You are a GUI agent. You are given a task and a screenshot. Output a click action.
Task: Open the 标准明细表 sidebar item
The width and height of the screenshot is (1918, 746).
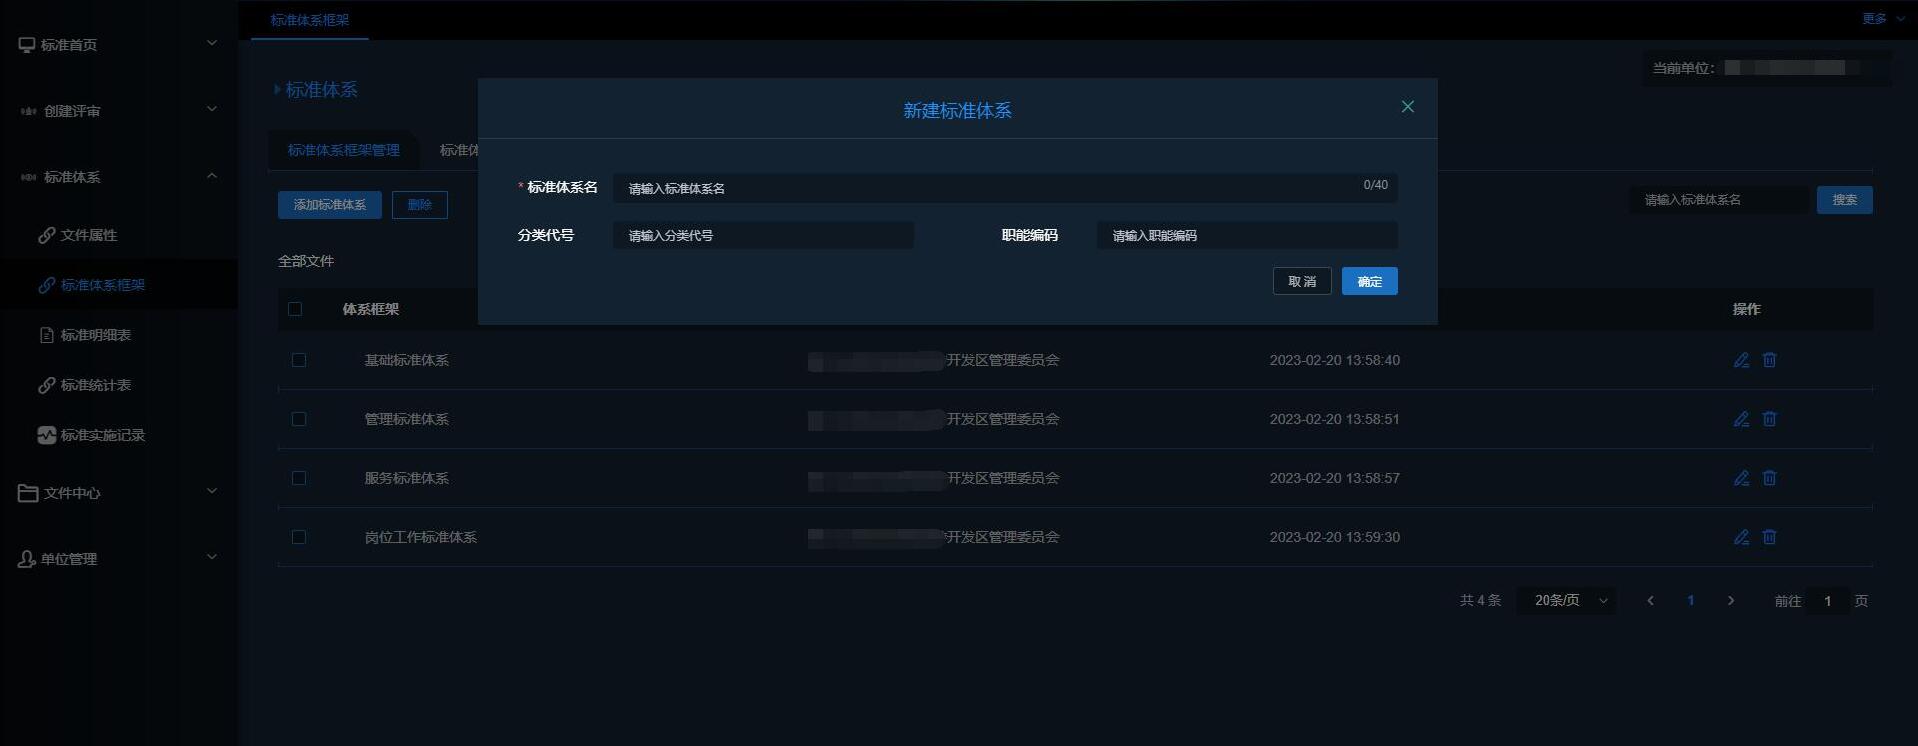(x=119, y=335)
